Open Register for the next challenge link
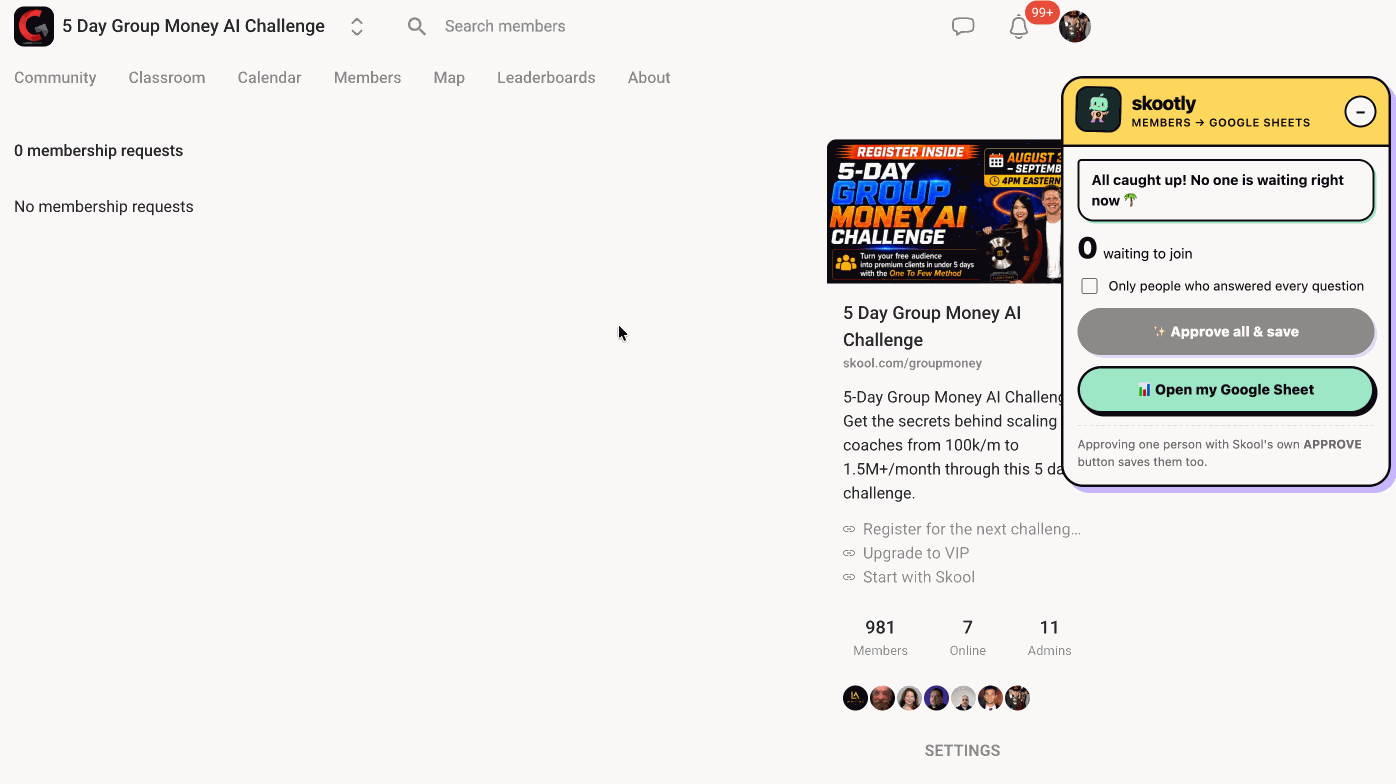The height and width of the screenshot is (784, 1396). click(971, 529)
